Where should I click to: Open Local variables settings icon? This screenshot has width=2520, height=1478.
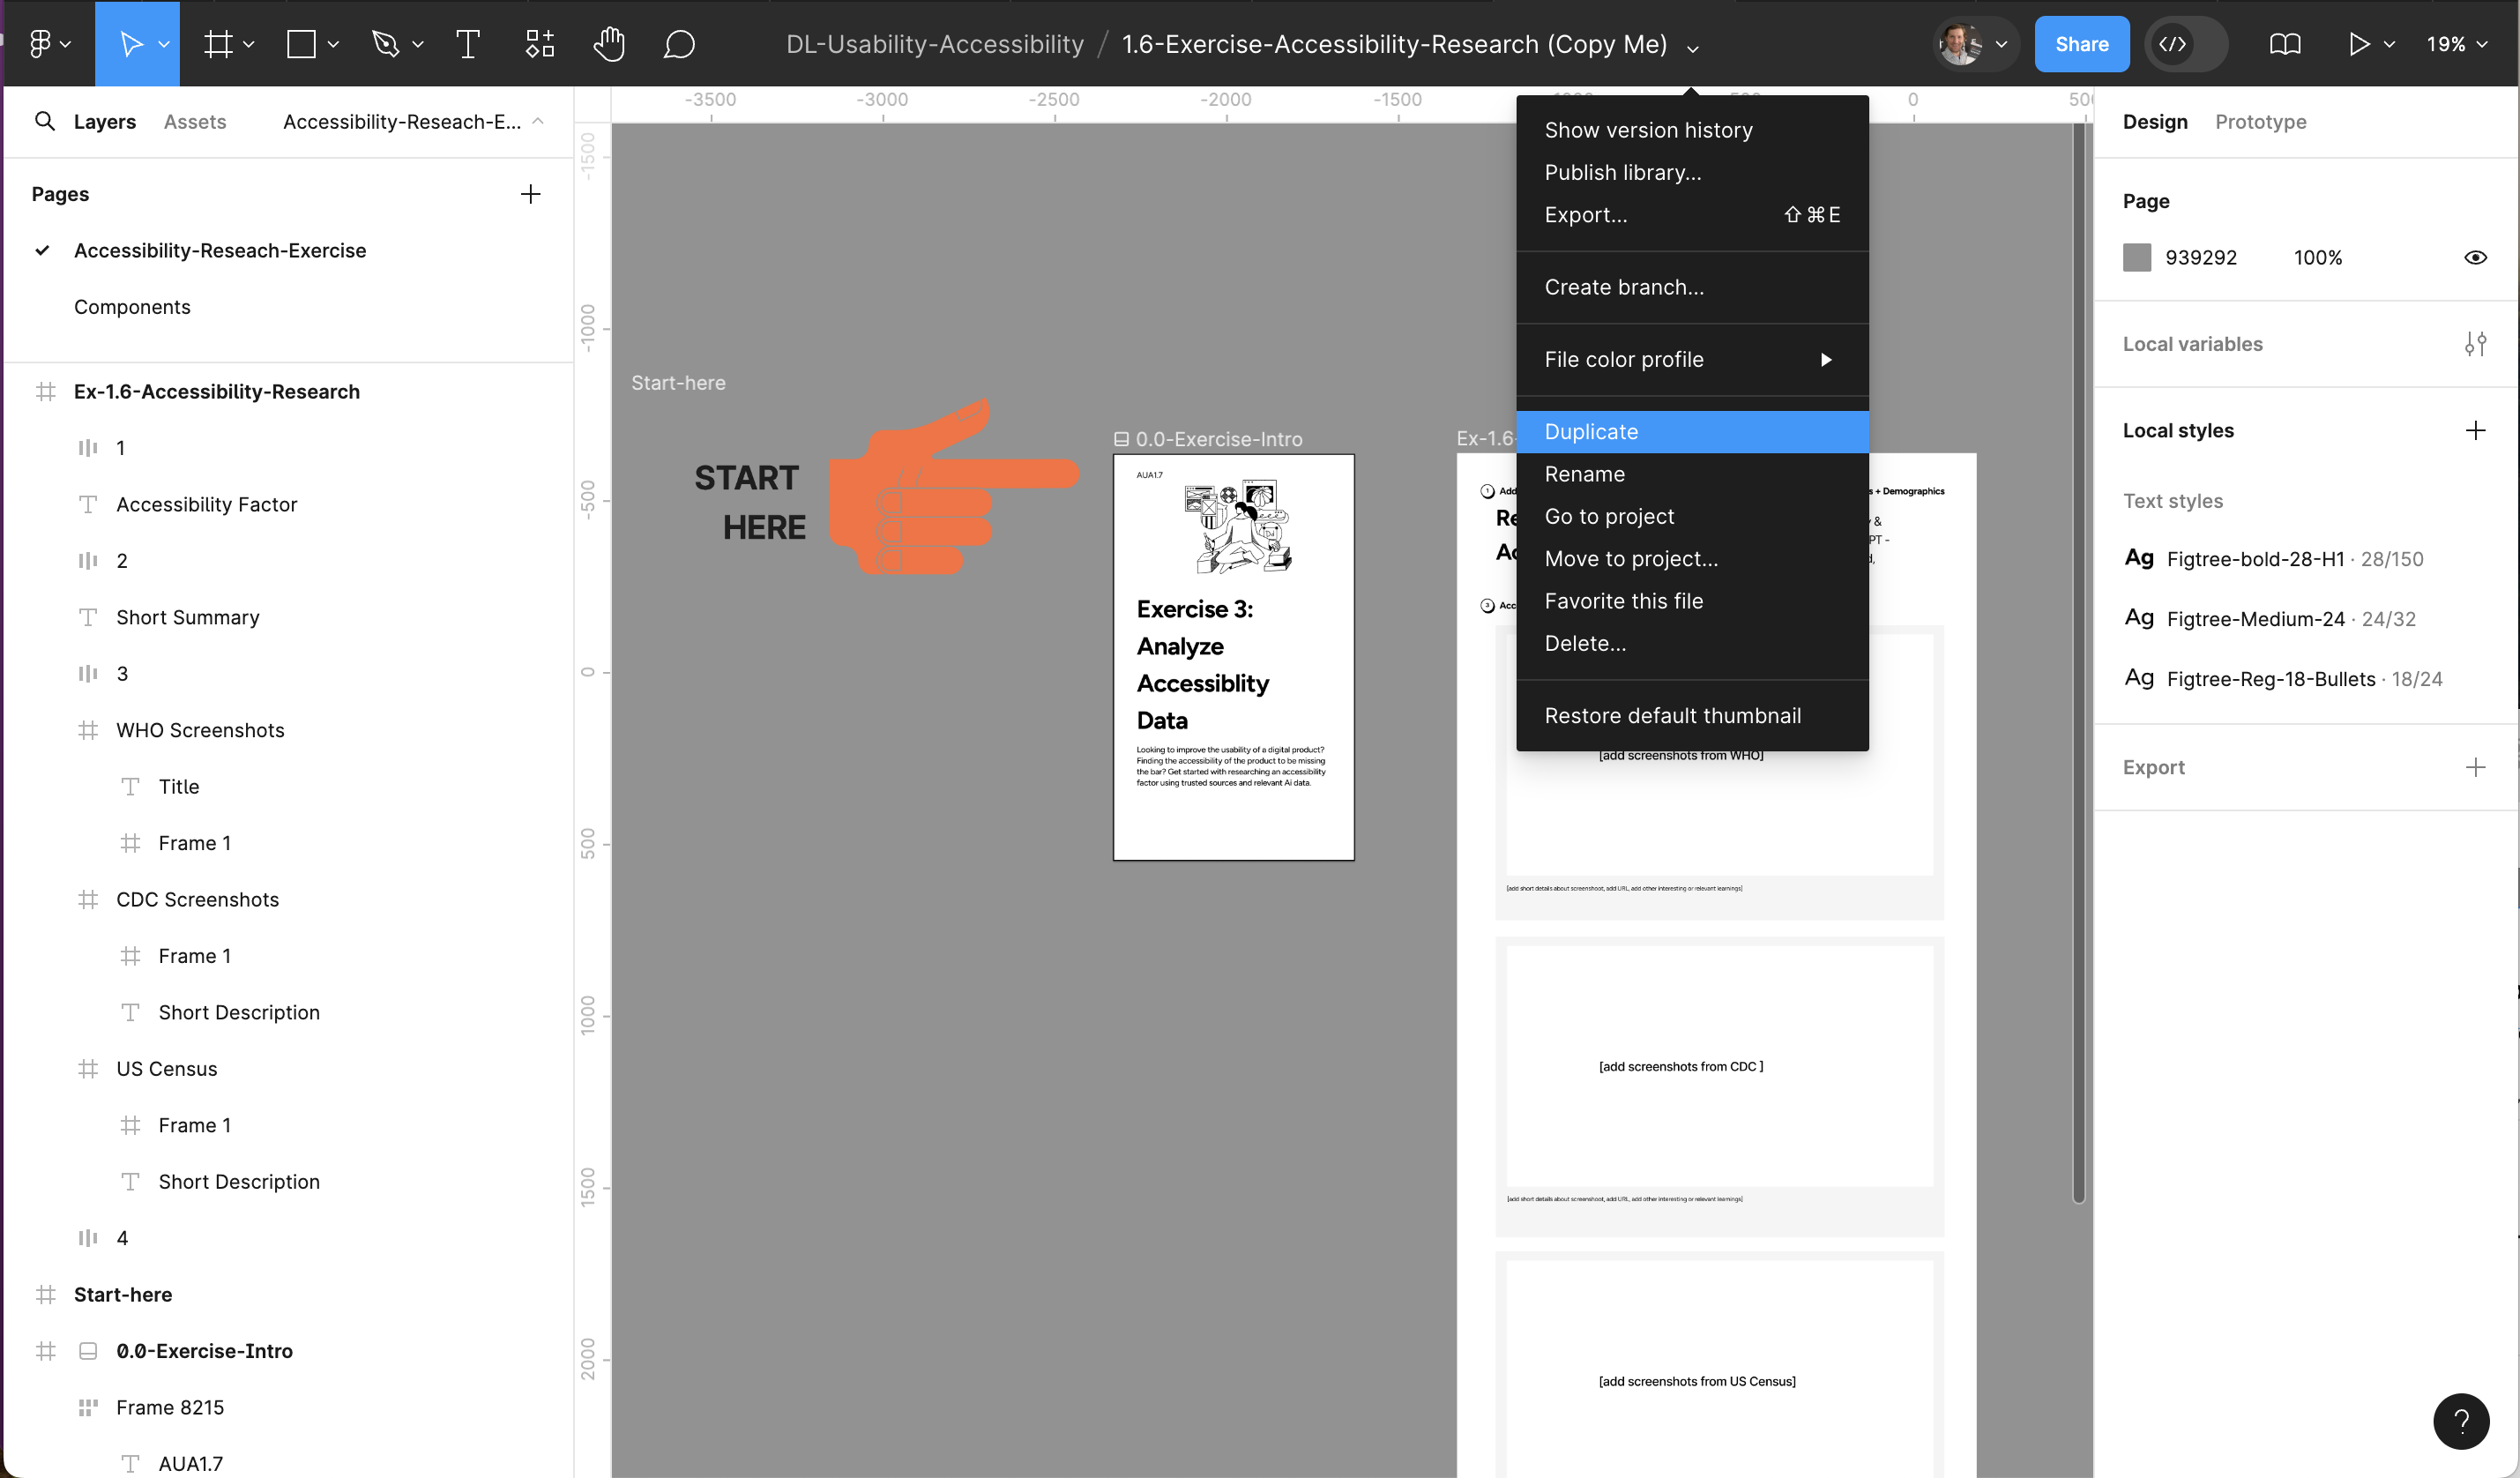pos(2475,344)
